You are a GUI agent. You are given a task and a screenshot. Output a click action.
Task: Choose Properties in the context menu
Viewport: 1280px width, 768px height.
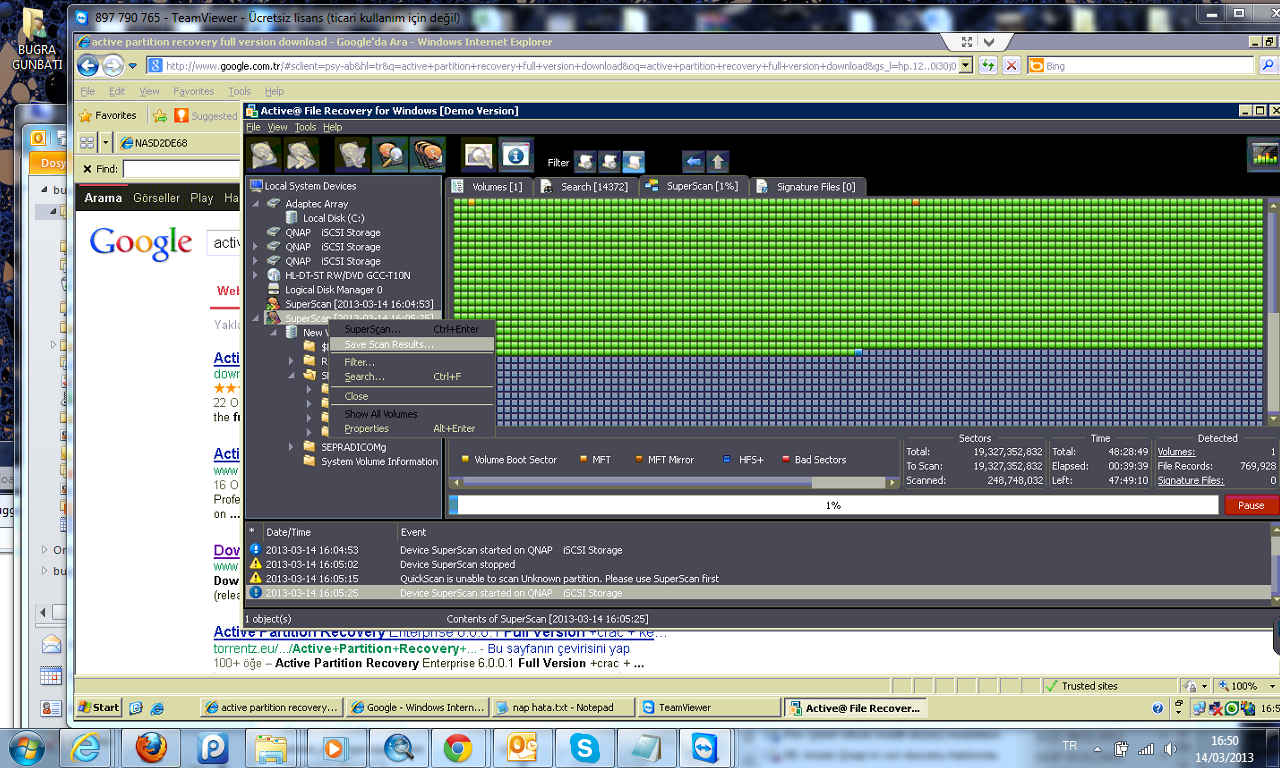coord(412,428)
